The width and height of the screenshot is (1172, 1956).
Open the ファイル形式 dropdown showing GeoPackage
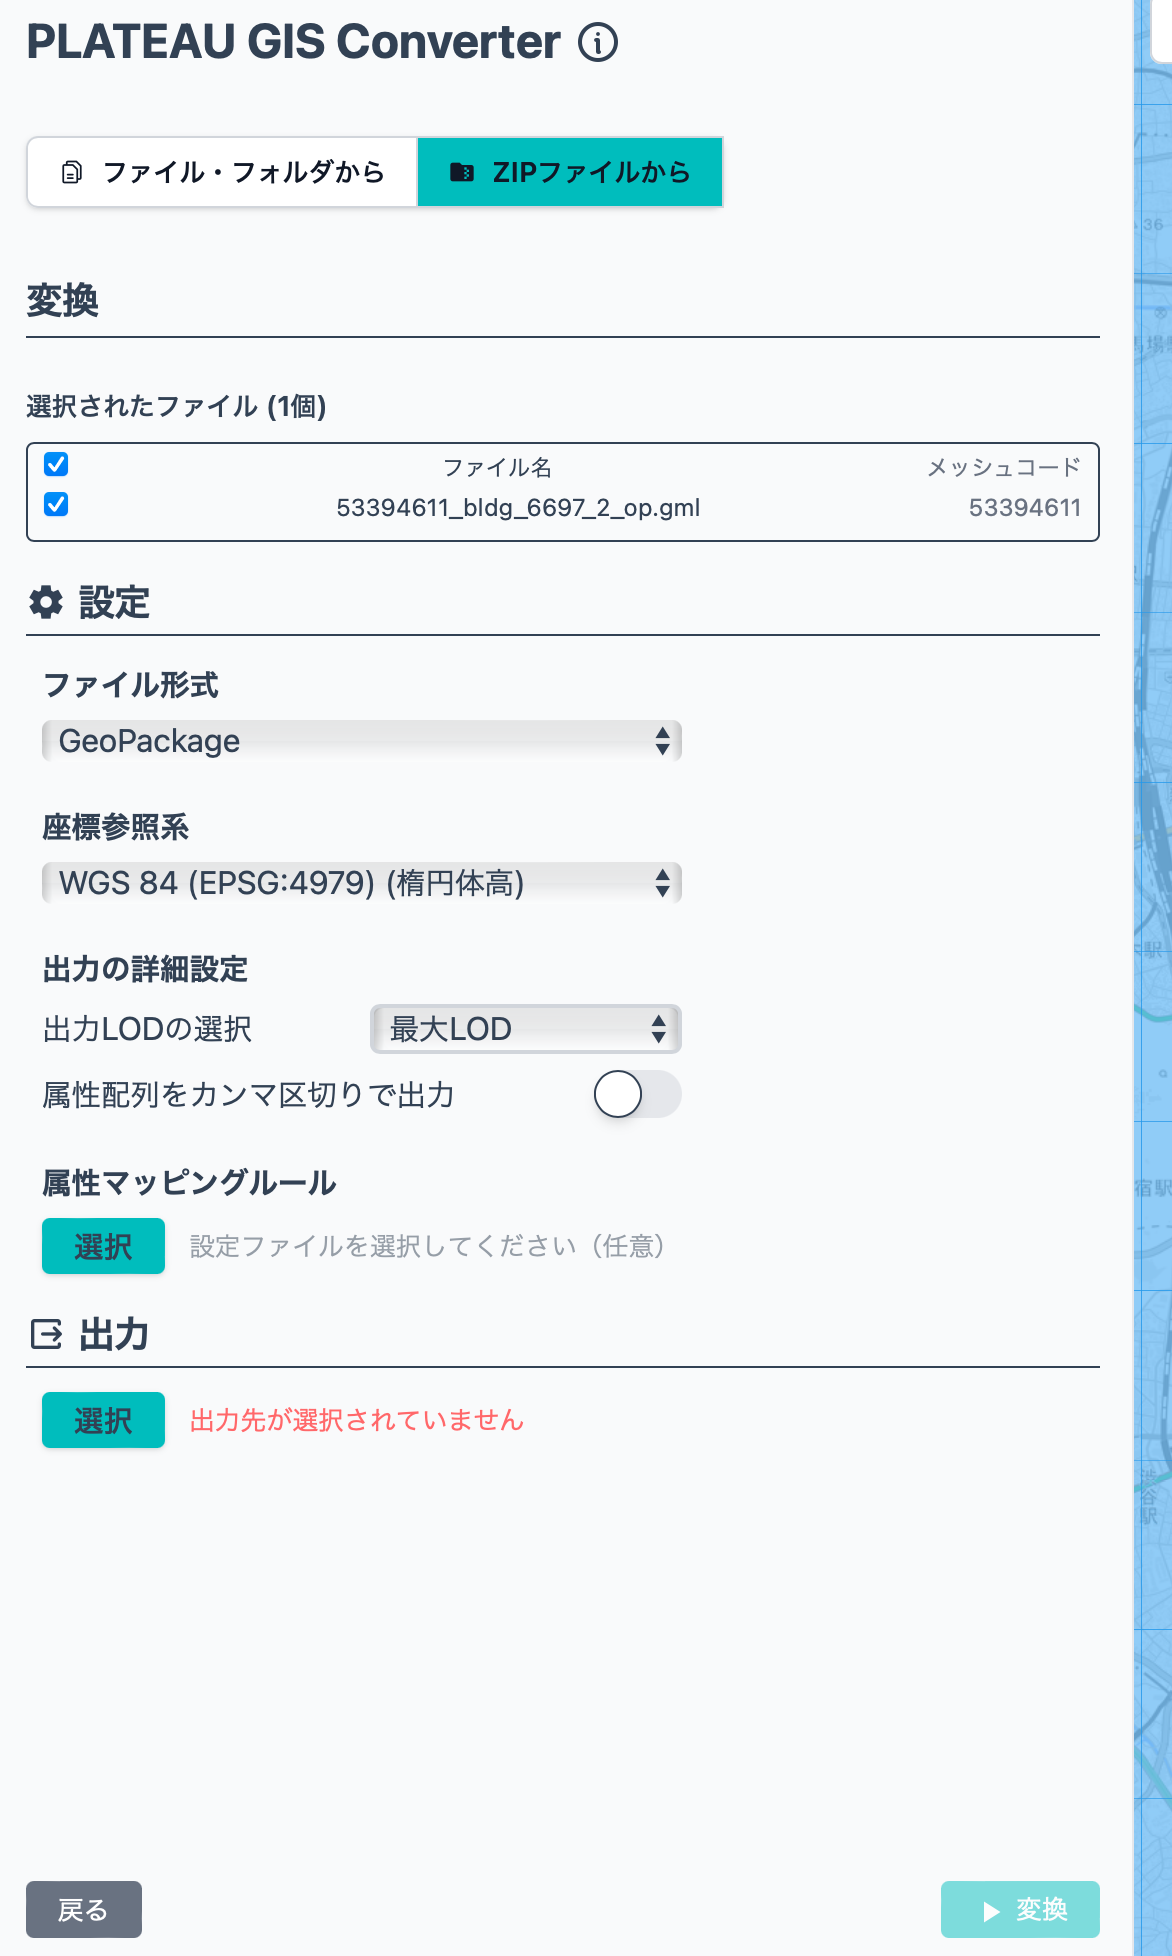pos(360,740)
